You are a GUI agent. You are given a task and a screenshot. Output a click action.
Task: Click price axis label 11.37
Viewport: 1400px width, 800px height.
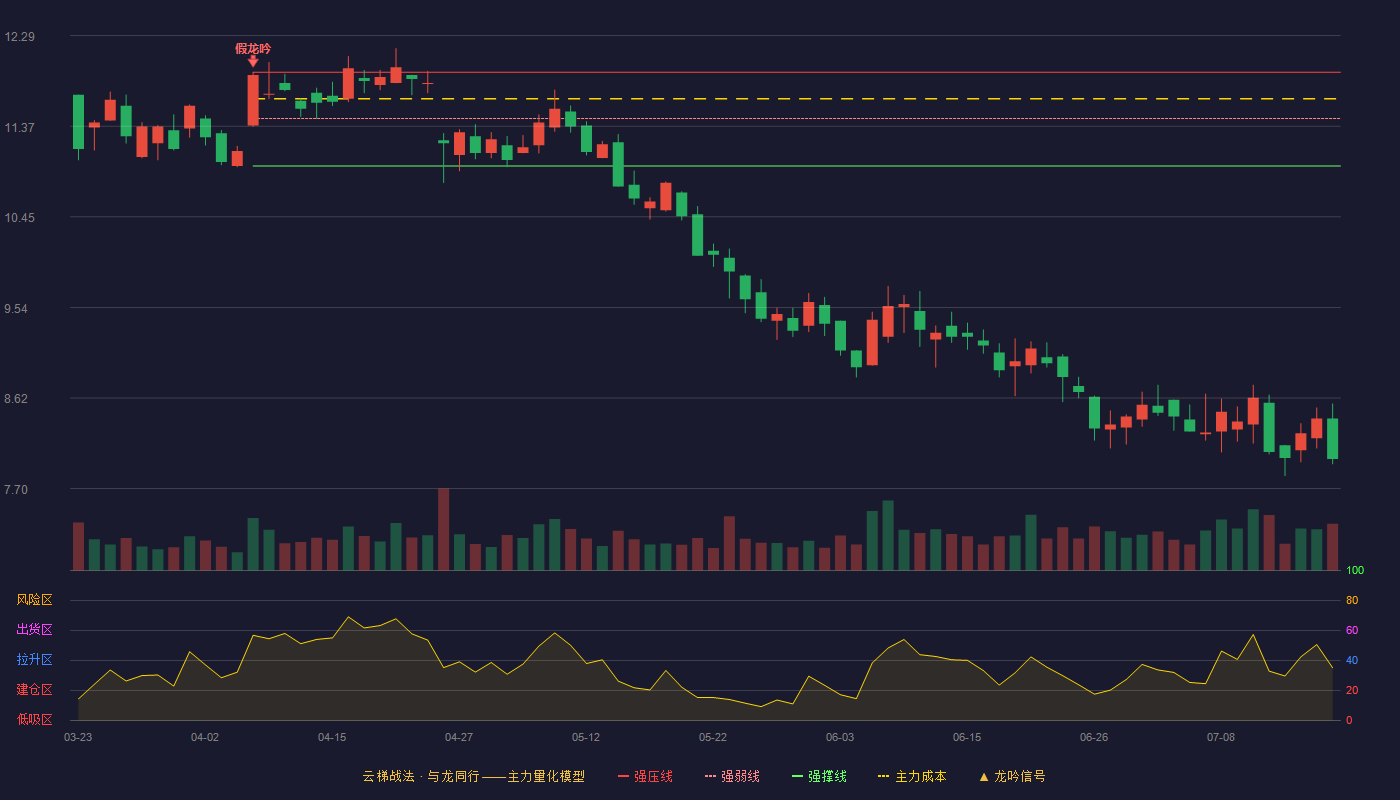(x=20, y=128)
